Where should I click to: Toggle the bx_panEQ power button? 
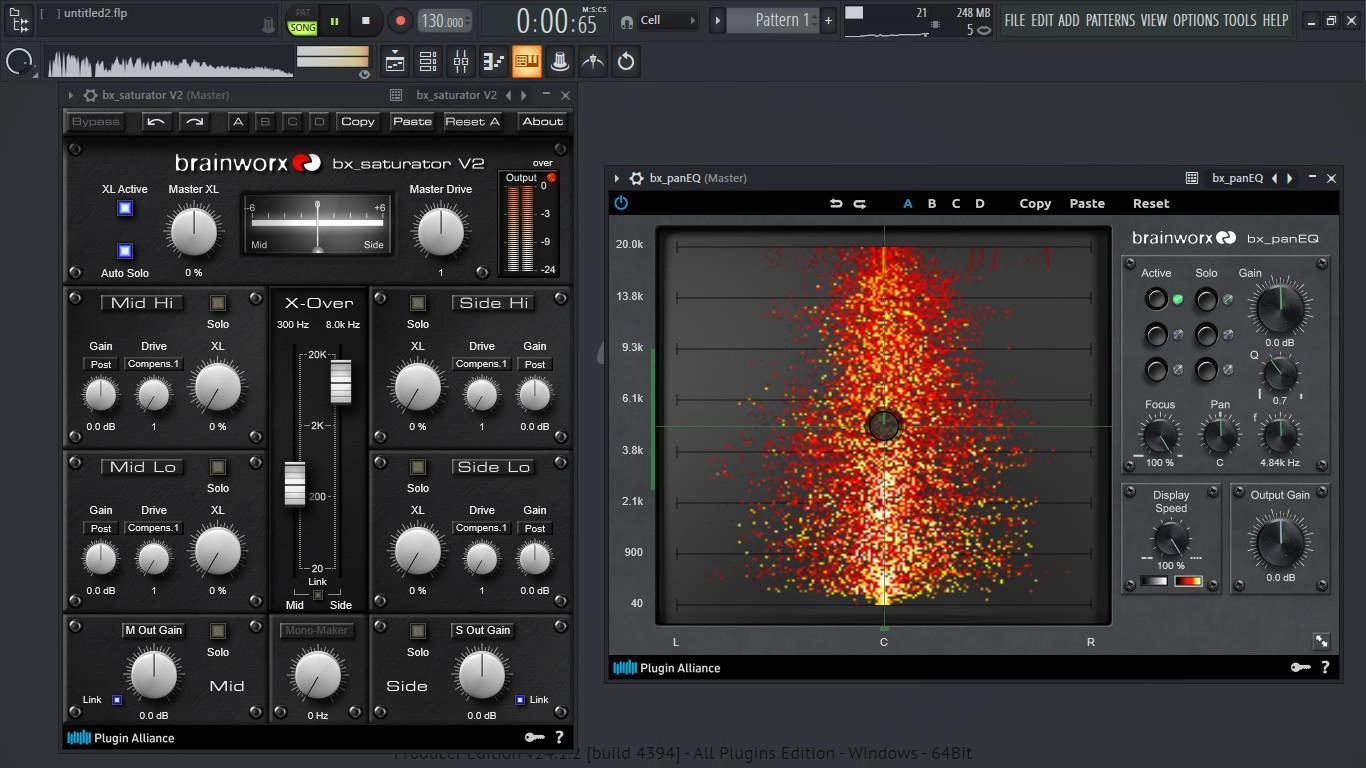click(x=621, y=203)
